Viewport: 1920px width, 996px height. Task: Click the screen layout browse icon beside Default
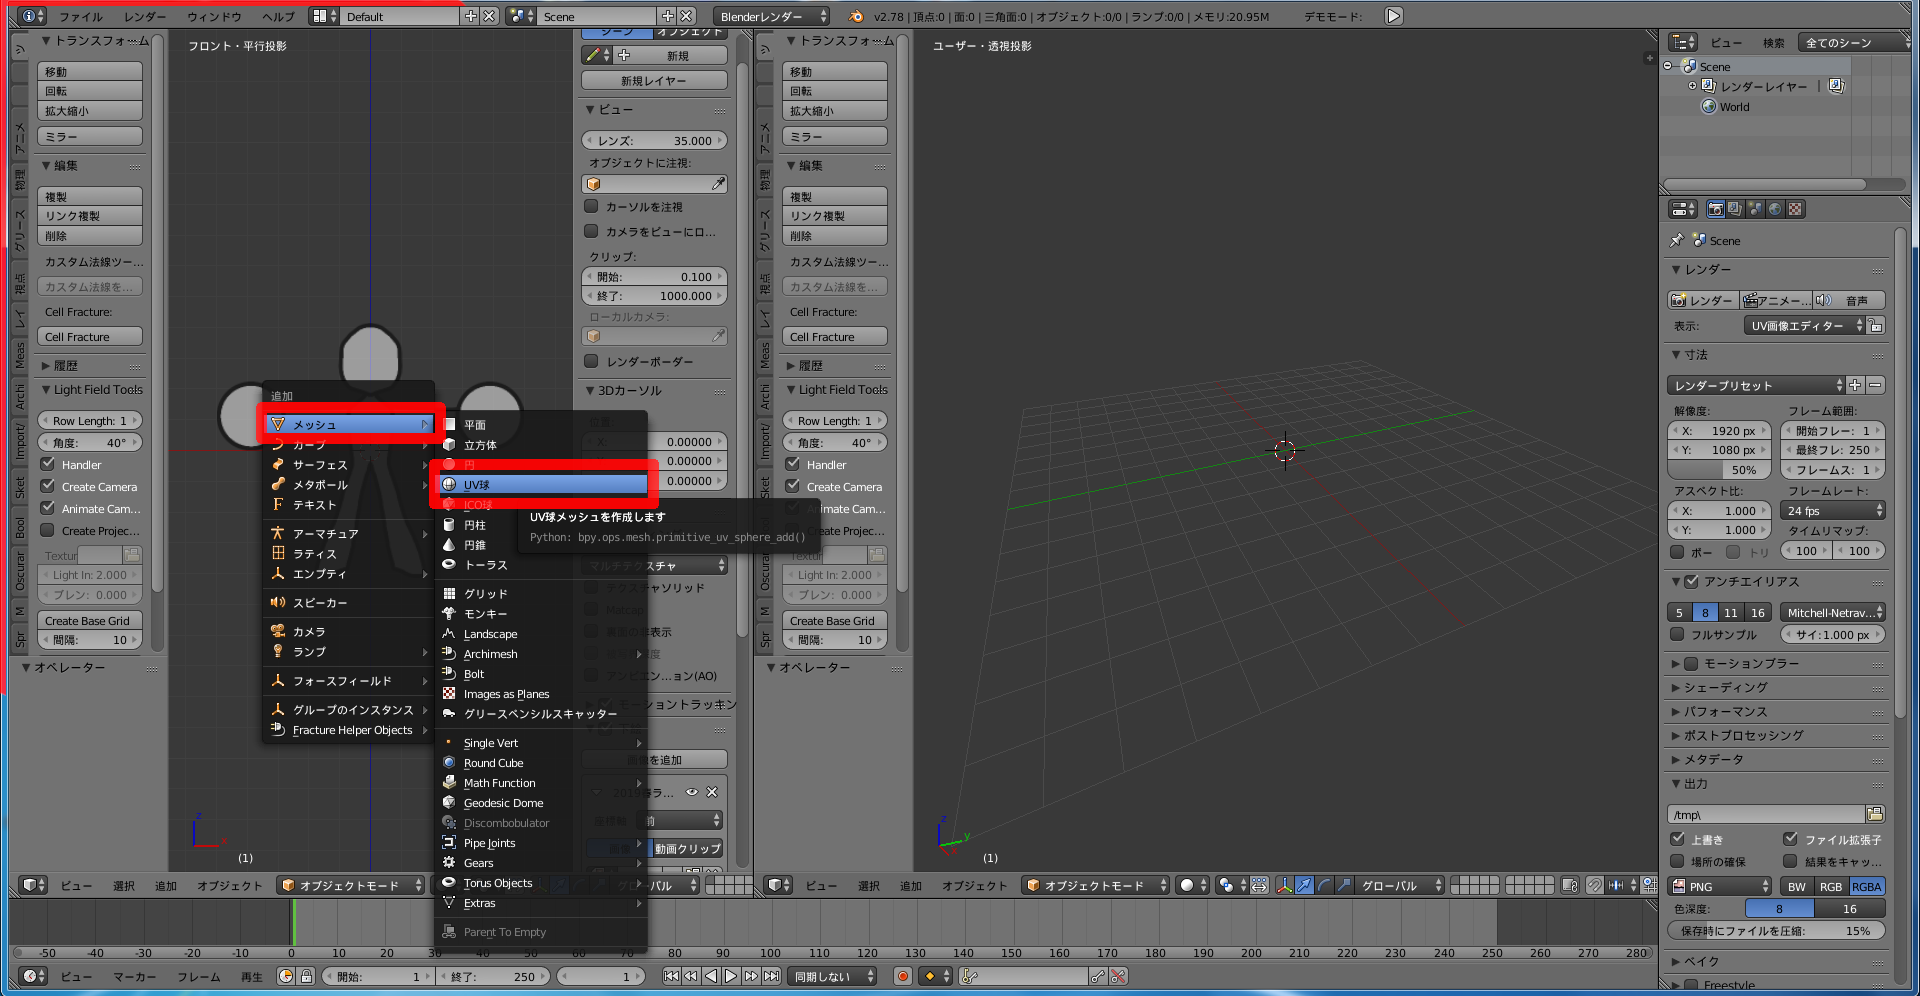tap(323, 16)
